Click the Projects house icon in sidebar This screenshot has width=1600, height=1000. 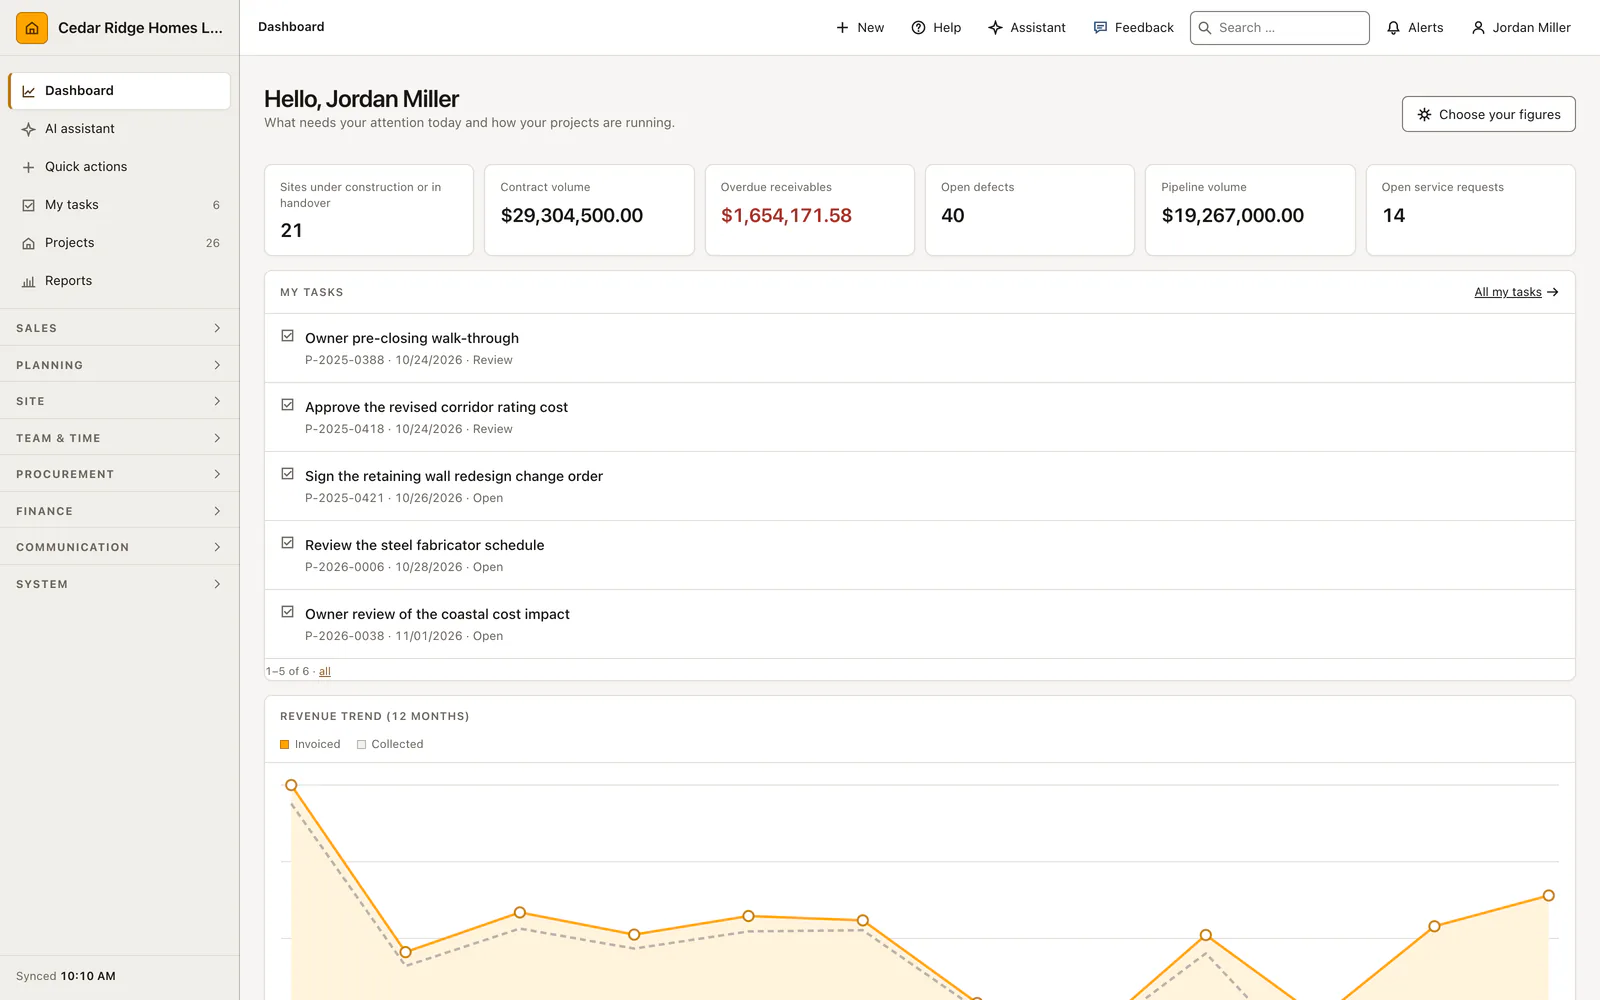pos(29,243)
